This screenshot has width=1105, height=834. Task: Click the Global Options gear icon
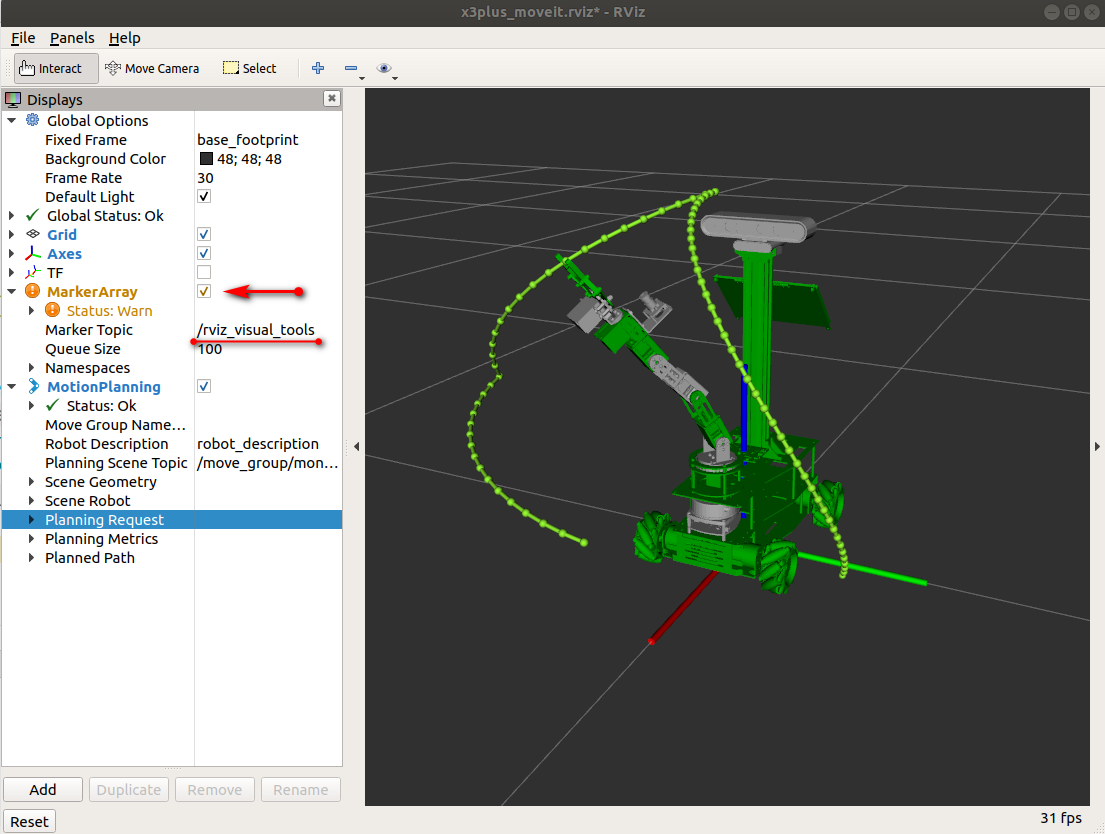[x=32, y=120]
